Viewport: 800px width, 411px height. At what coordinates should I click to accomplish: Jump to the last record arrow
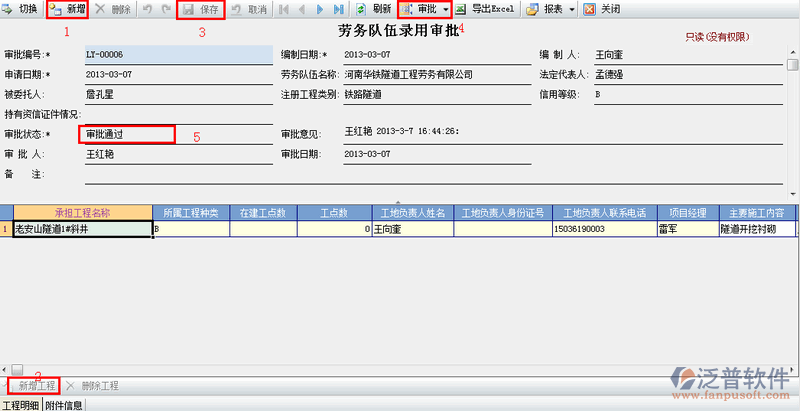point(338,9)
